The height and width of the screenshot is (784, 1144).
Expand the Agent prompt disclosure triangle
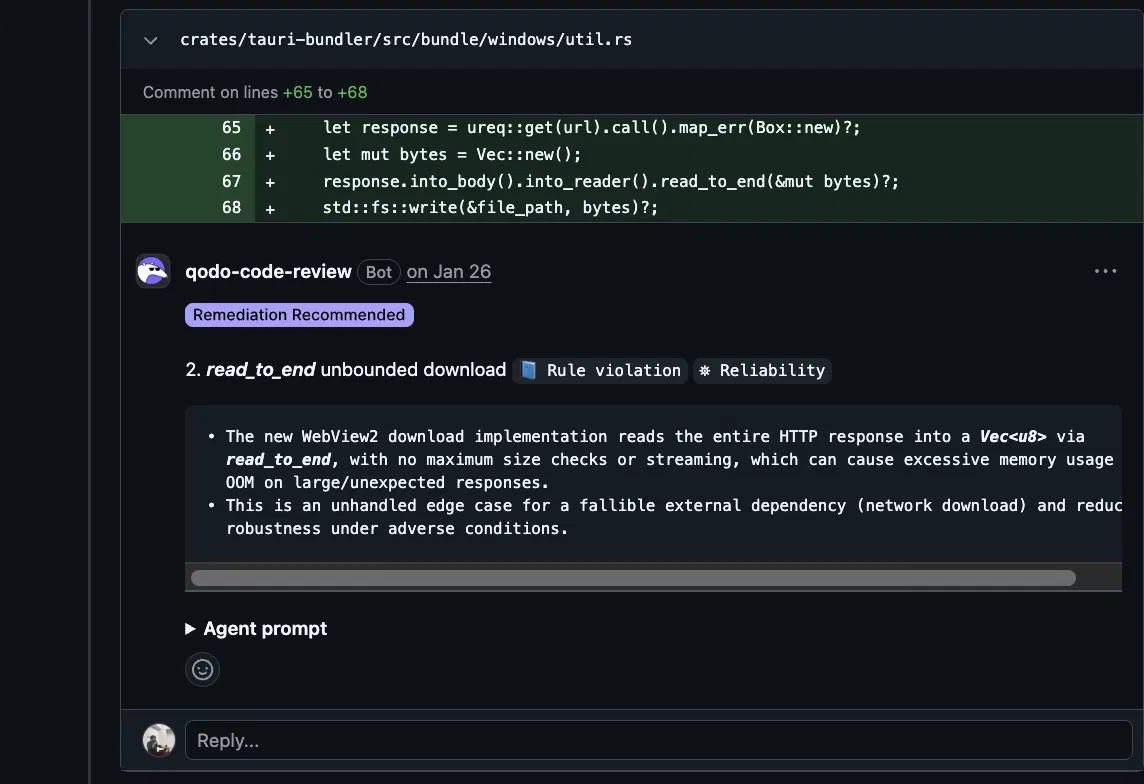click(190, 629)
